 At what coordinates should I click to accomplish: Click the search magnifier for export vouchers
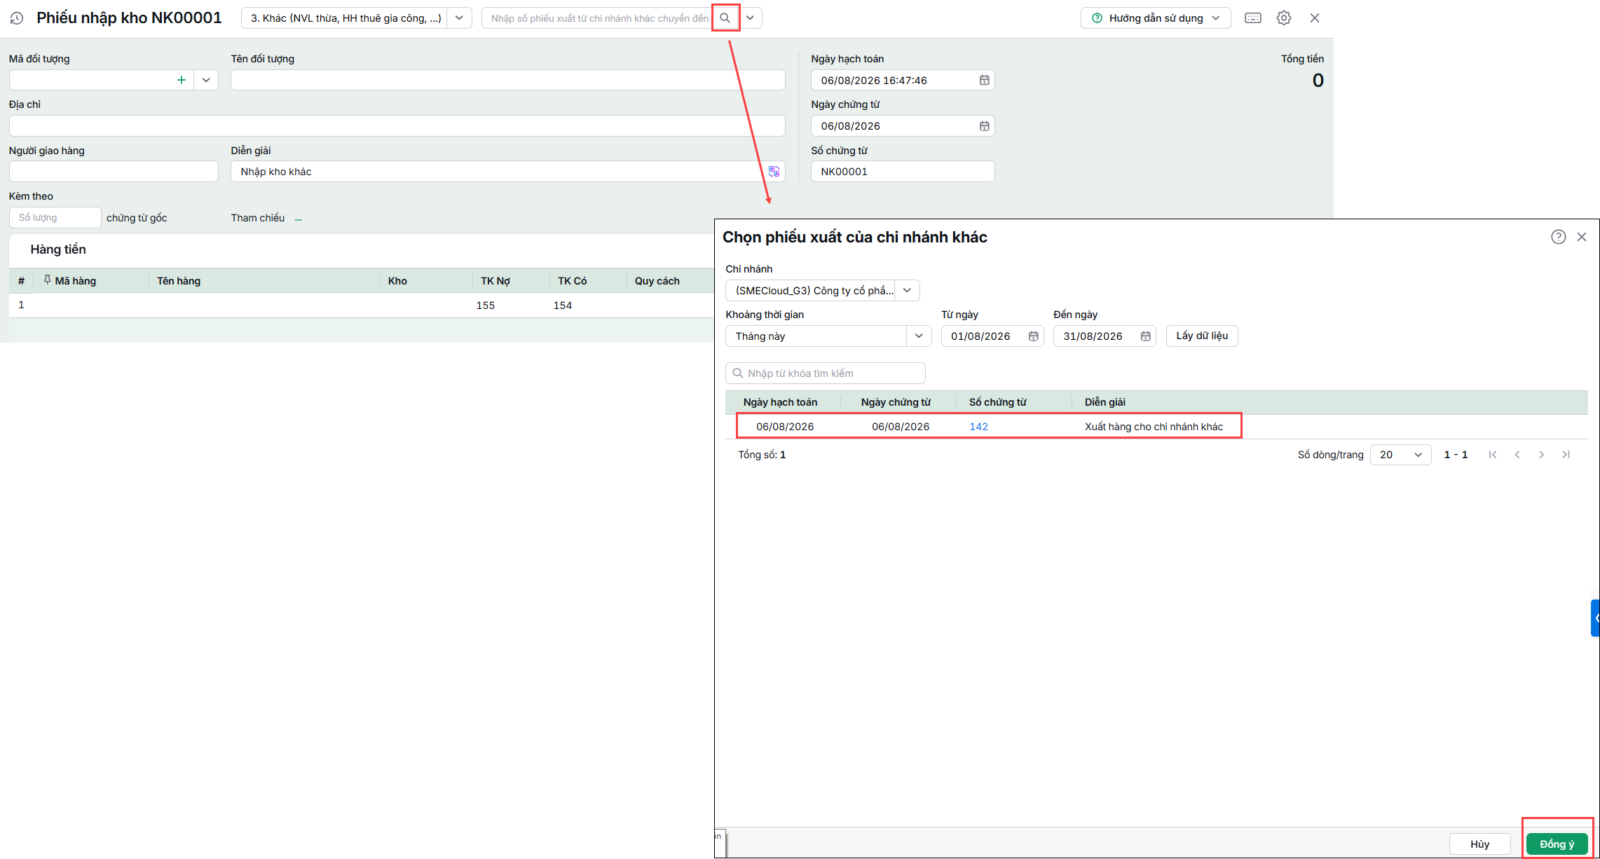click(725, 18)
